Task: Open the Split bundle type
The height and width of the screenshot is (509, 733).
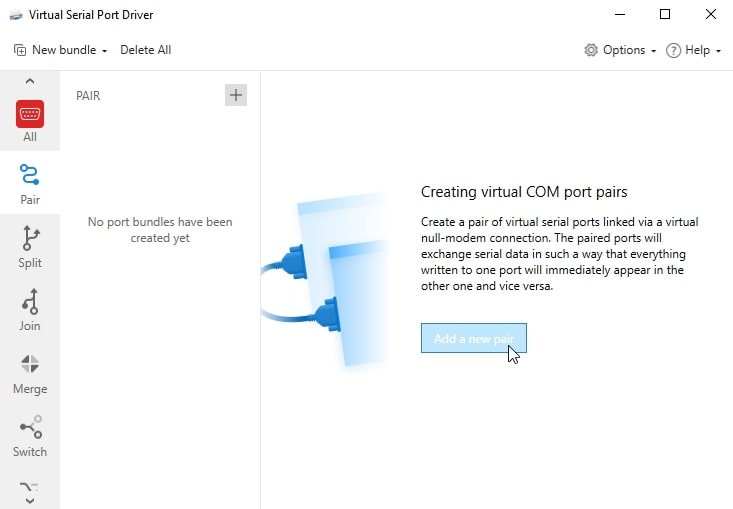Action: (x=30, y=247)
